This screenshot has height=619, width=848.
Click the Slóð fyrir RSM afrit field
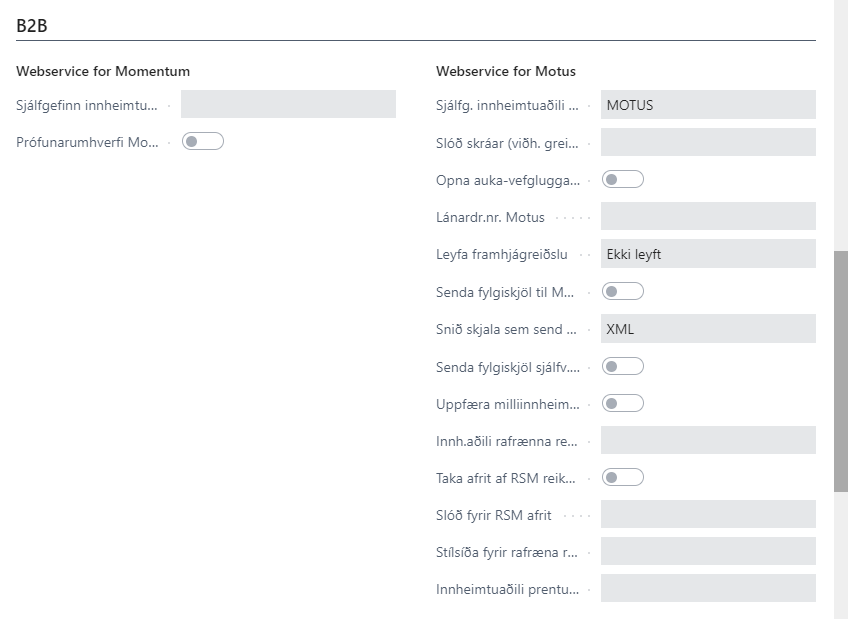click(x=708, y=515)
